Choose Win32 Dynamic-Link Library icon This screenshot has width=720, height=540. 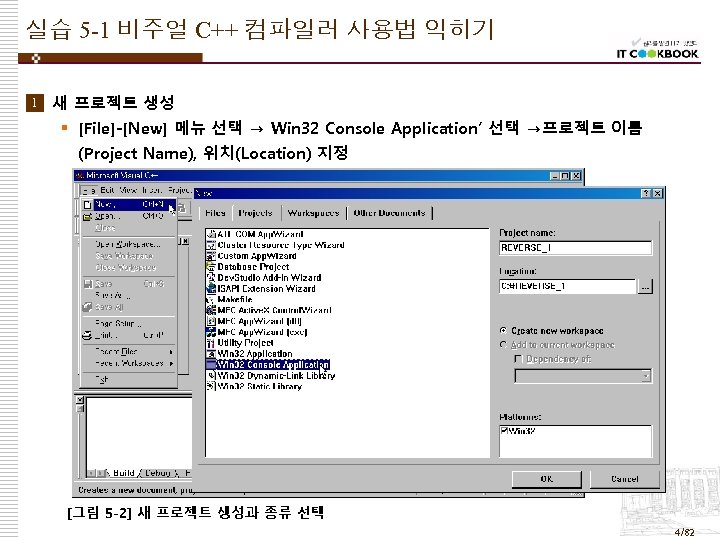211,376
